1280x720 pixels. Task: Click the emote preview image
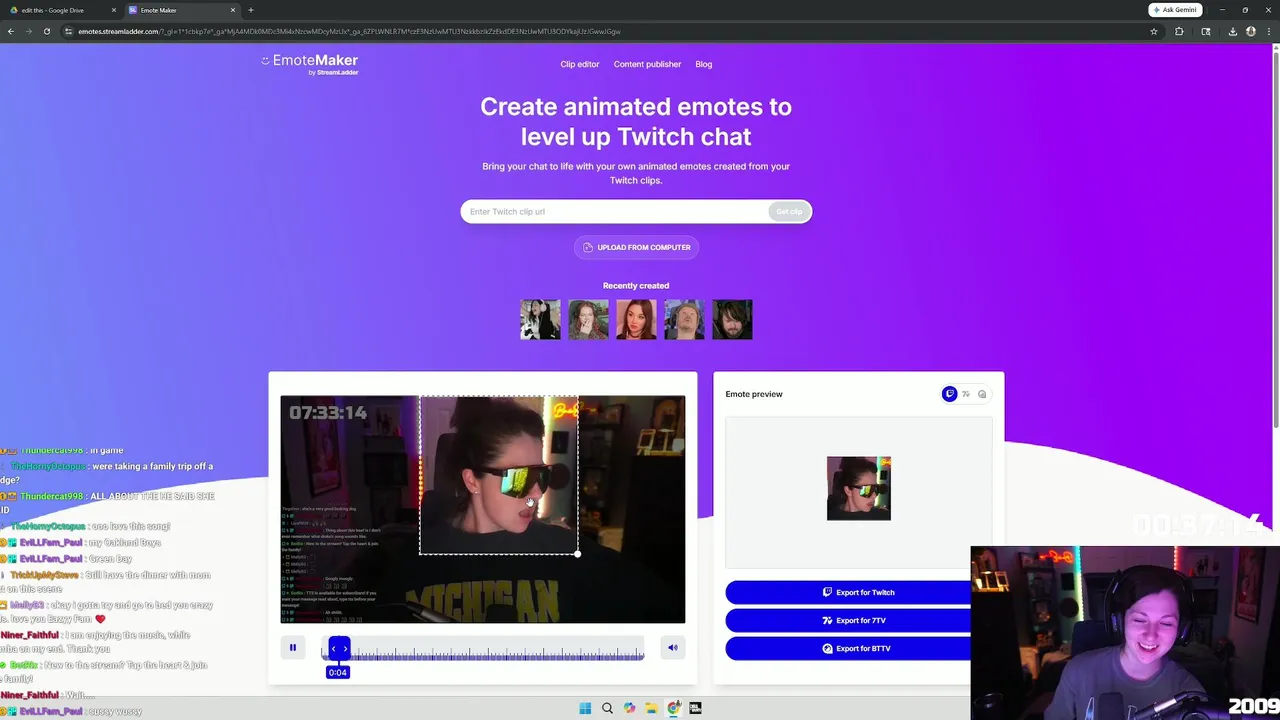(859, 488)
